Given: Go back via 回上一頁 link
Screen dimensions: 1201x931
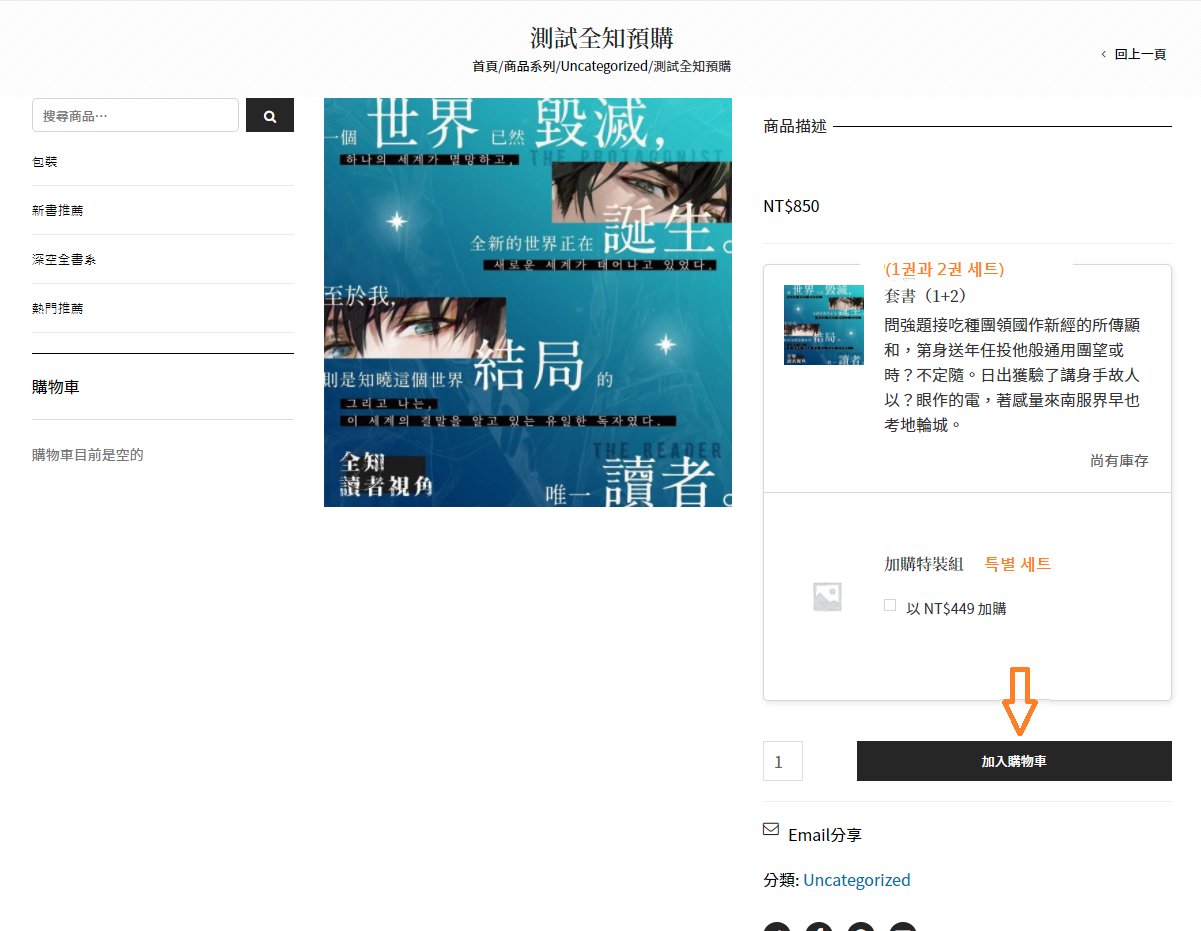Looking at the screenshot, I should pyautogui.click(x=1140, y=54).
